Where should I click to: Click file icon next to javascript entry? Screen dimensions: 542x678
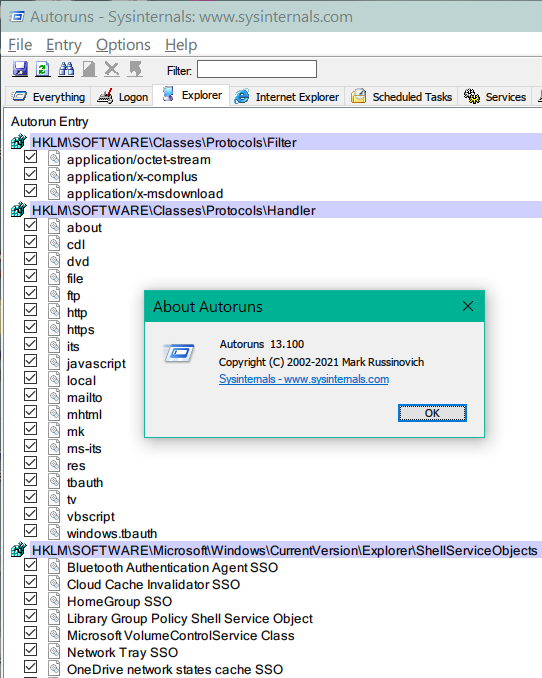point(54,362)
